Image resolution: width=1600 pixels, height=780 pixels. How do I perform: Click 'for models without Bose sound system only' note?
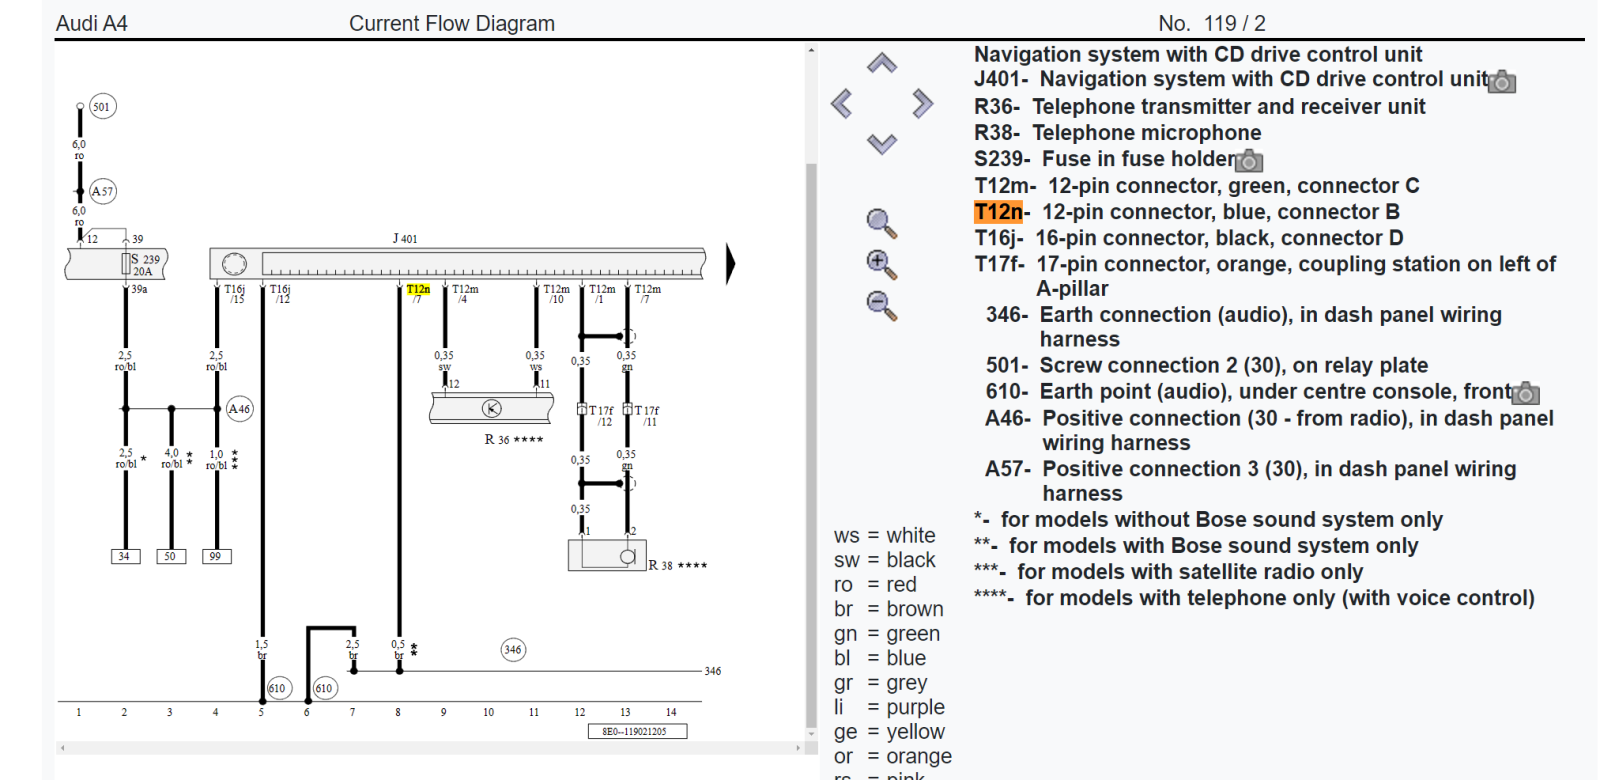[1209, 520]
